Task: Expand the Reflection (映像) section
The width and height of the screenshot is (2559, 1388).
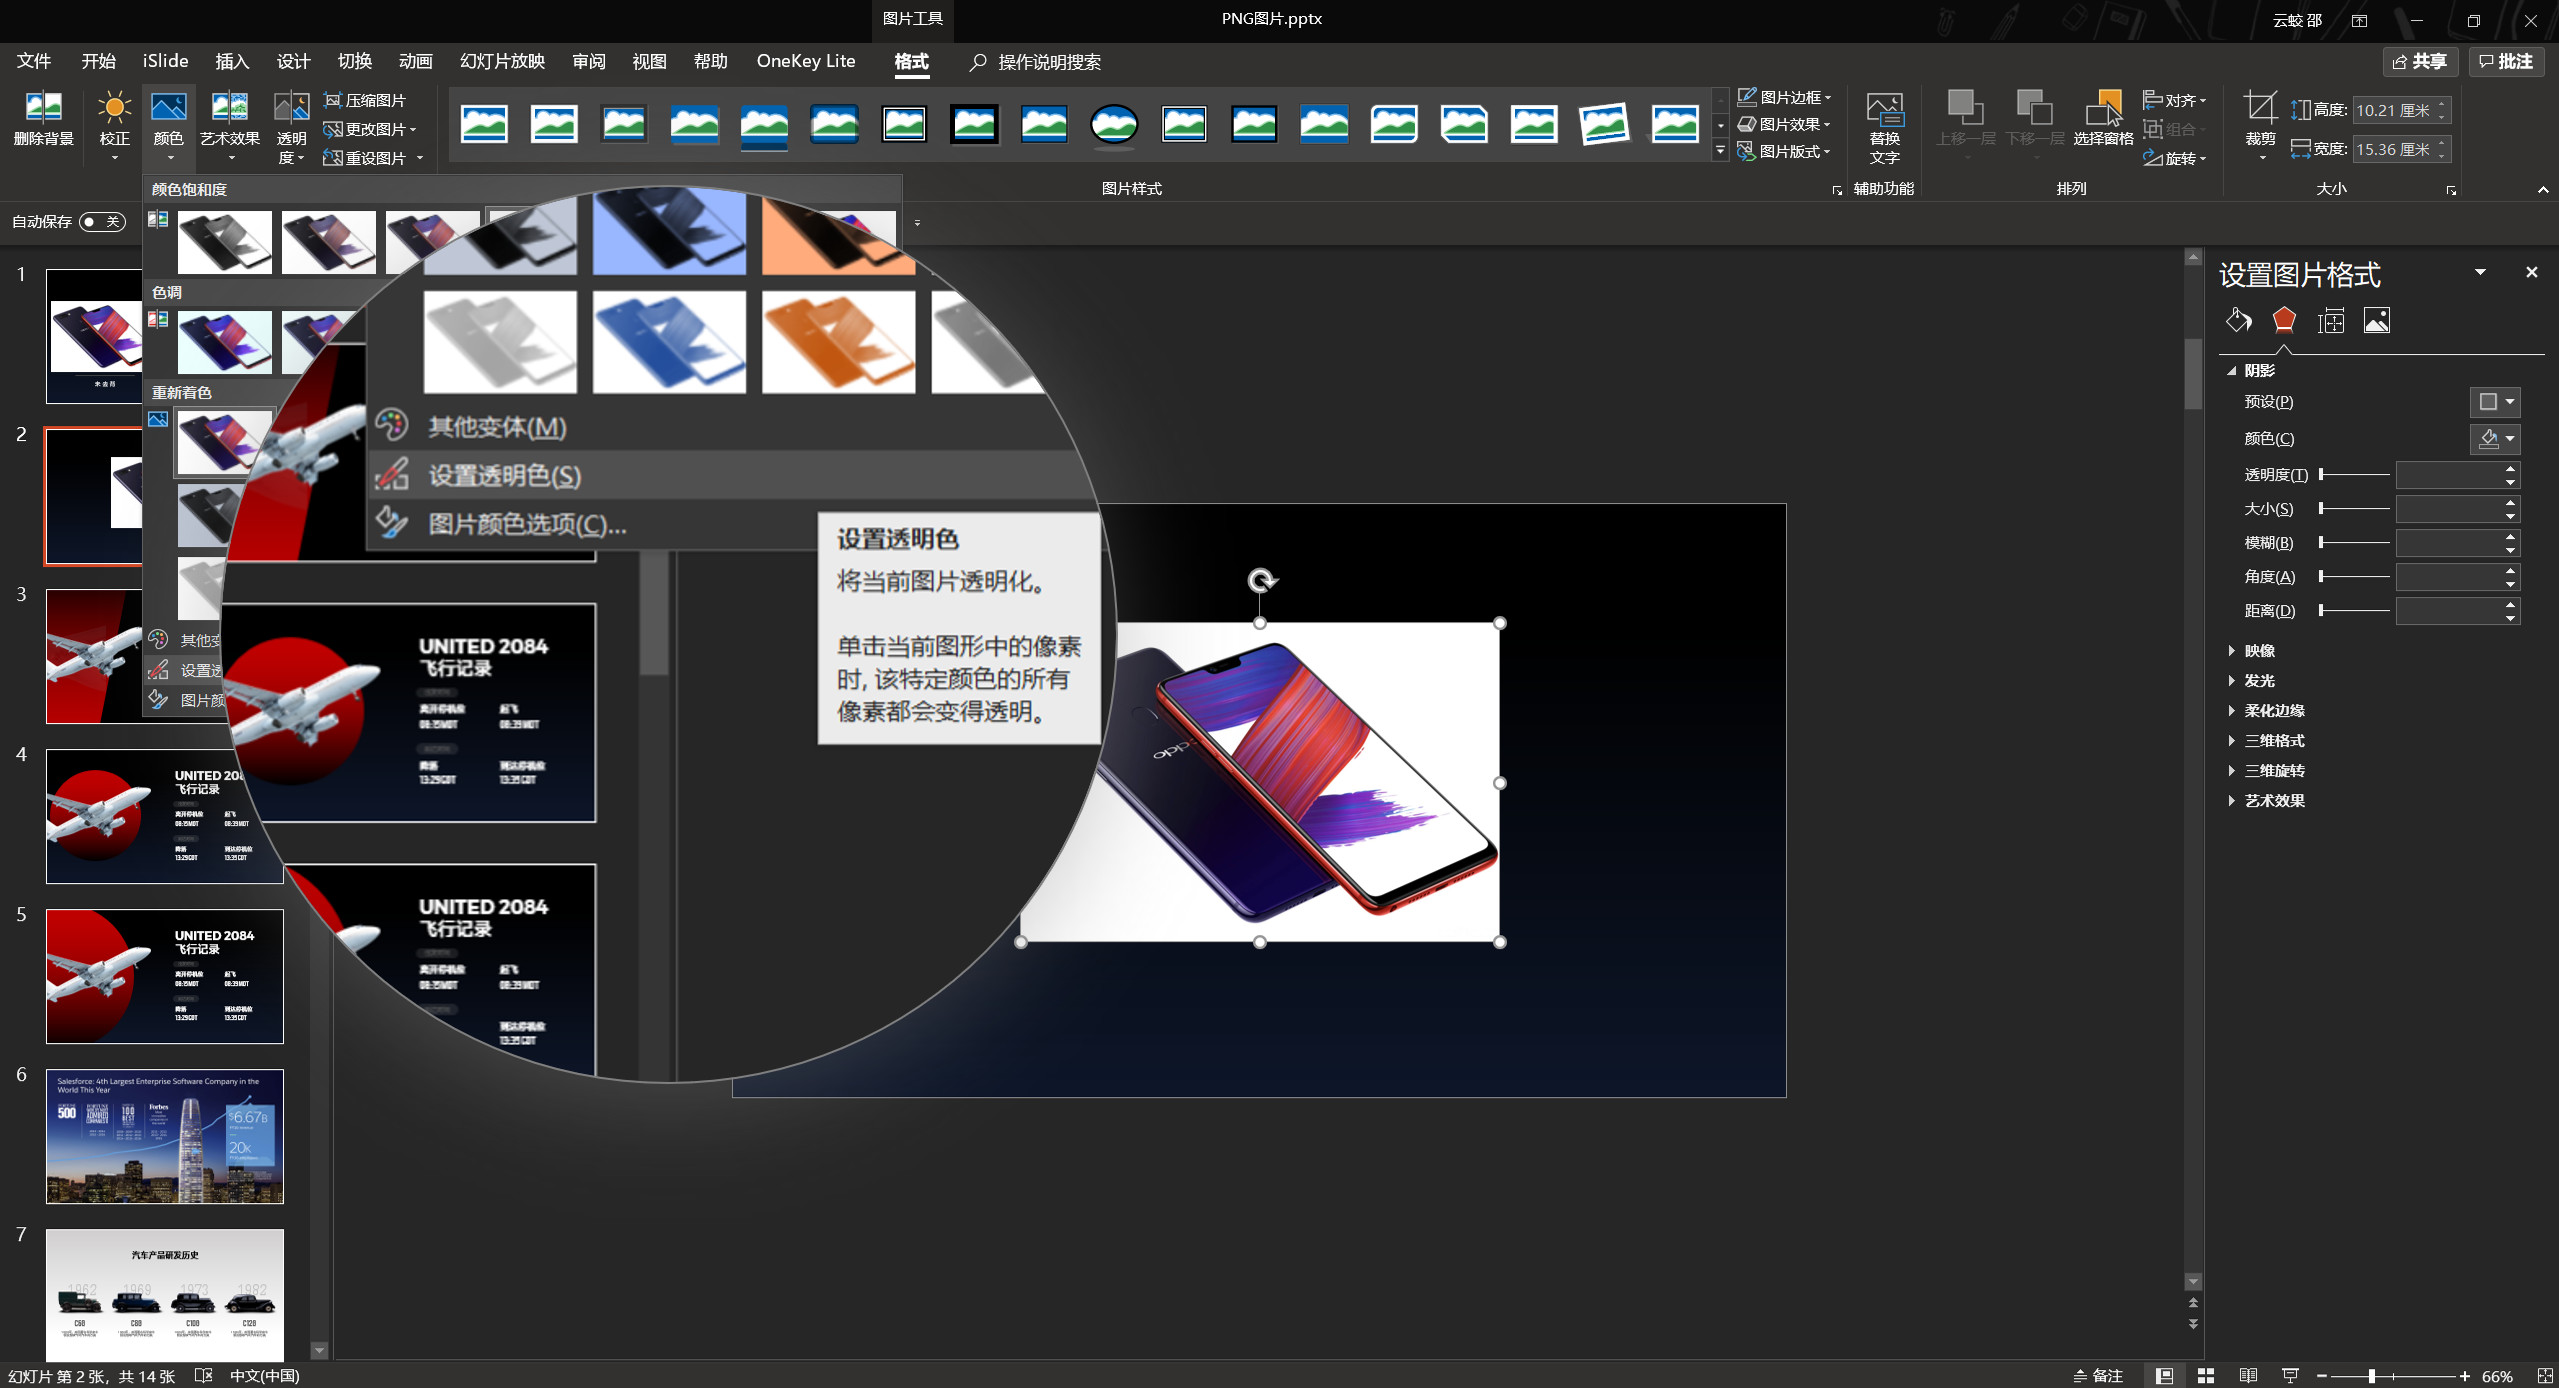Action: coord(2258,650)
